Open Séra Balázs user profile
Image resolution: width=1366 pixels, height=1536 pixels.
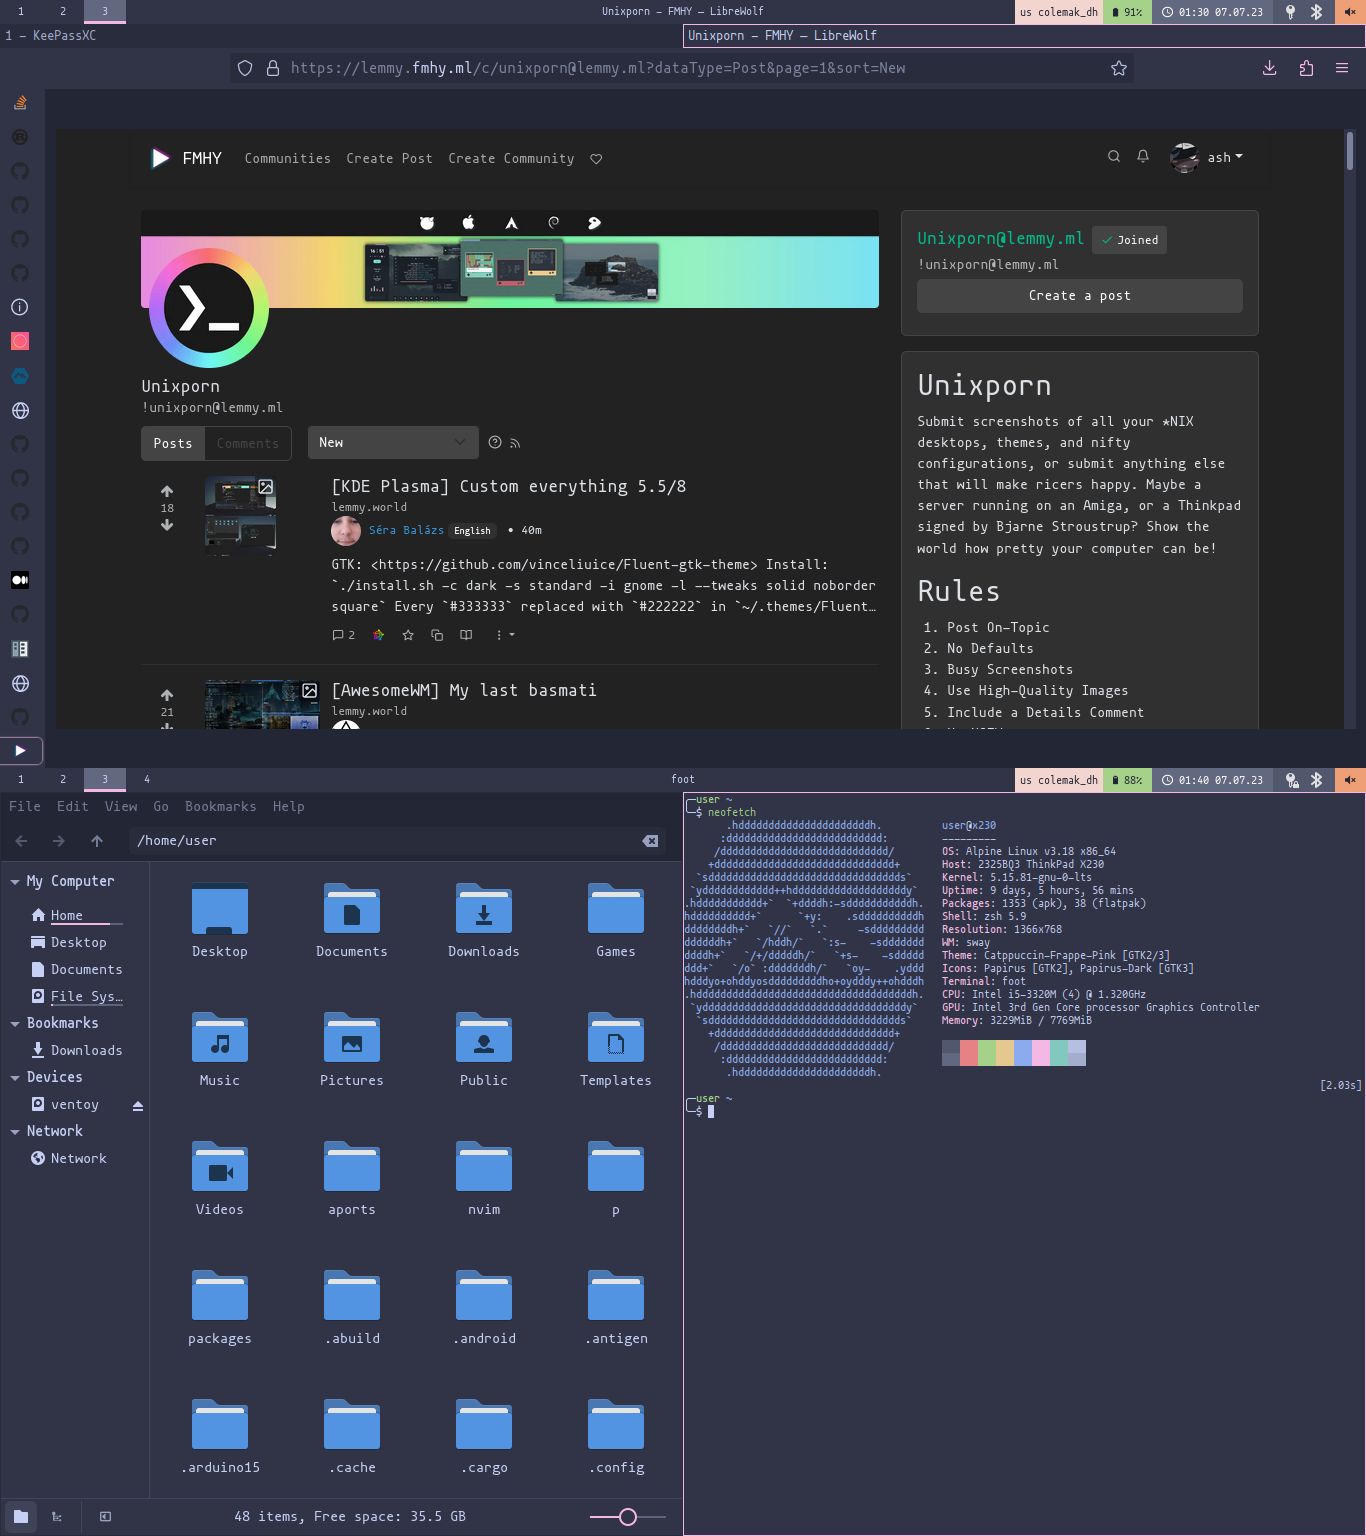tap(406, 530)
